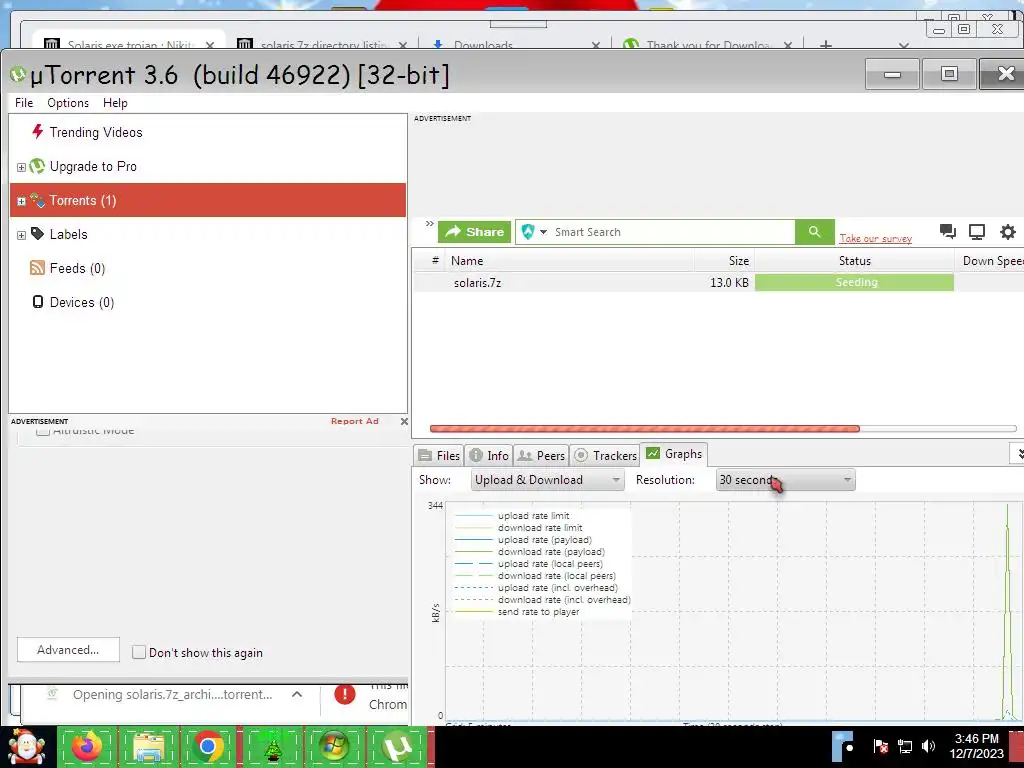This screenshot has height=768, width=1024.
Task: Open Preferences gear icon
Action: pos(1008,232)
